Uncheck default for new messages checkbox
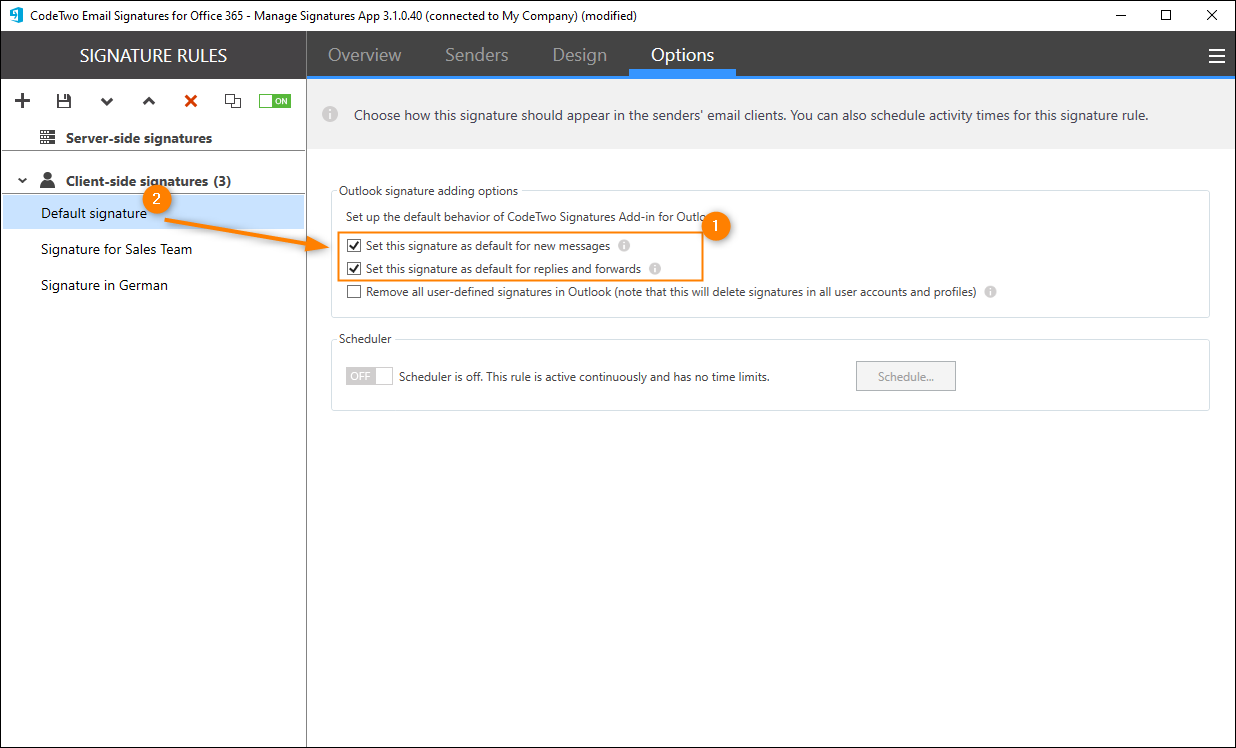 click(x=354, y=246)
